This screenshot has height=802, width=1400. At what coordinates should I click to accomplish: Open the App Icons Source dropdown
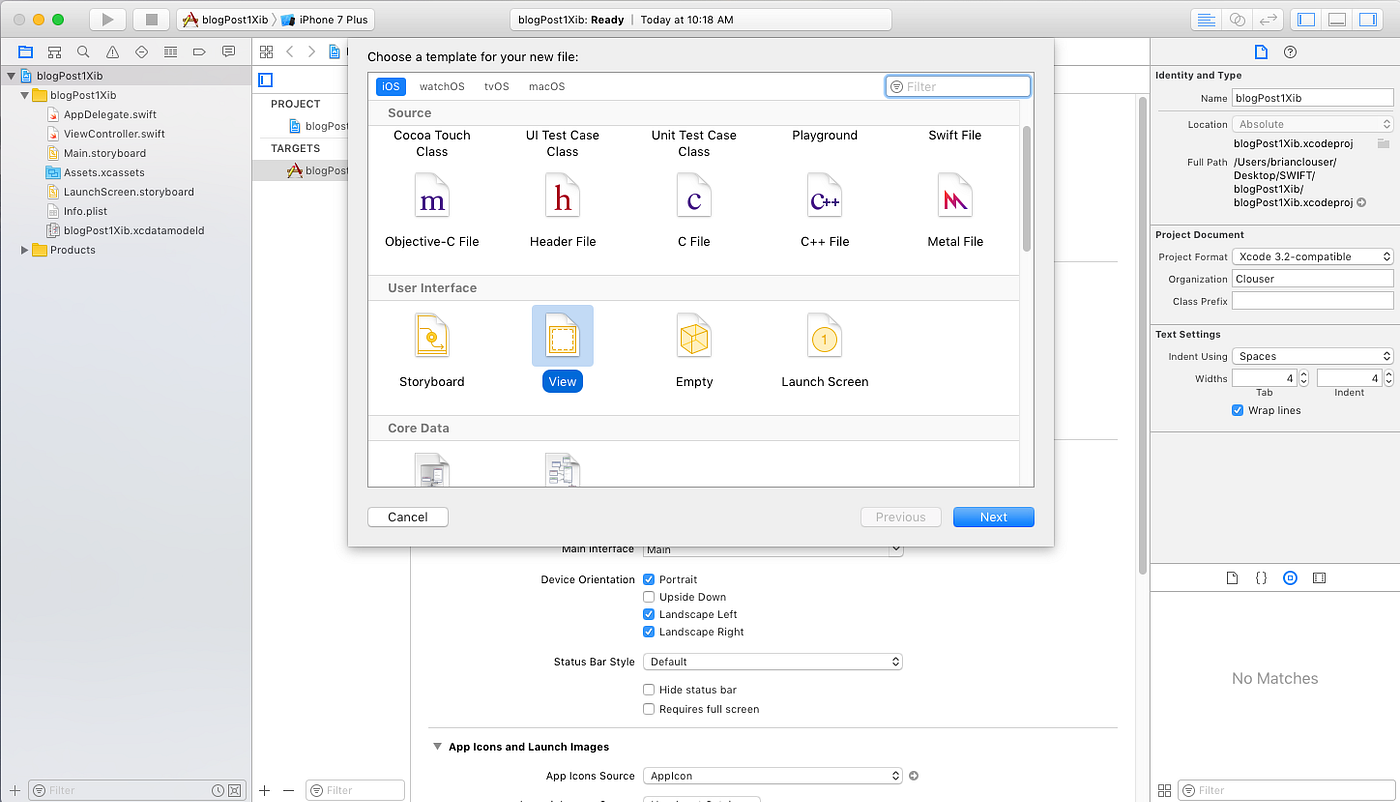click(x=773, y=775)
